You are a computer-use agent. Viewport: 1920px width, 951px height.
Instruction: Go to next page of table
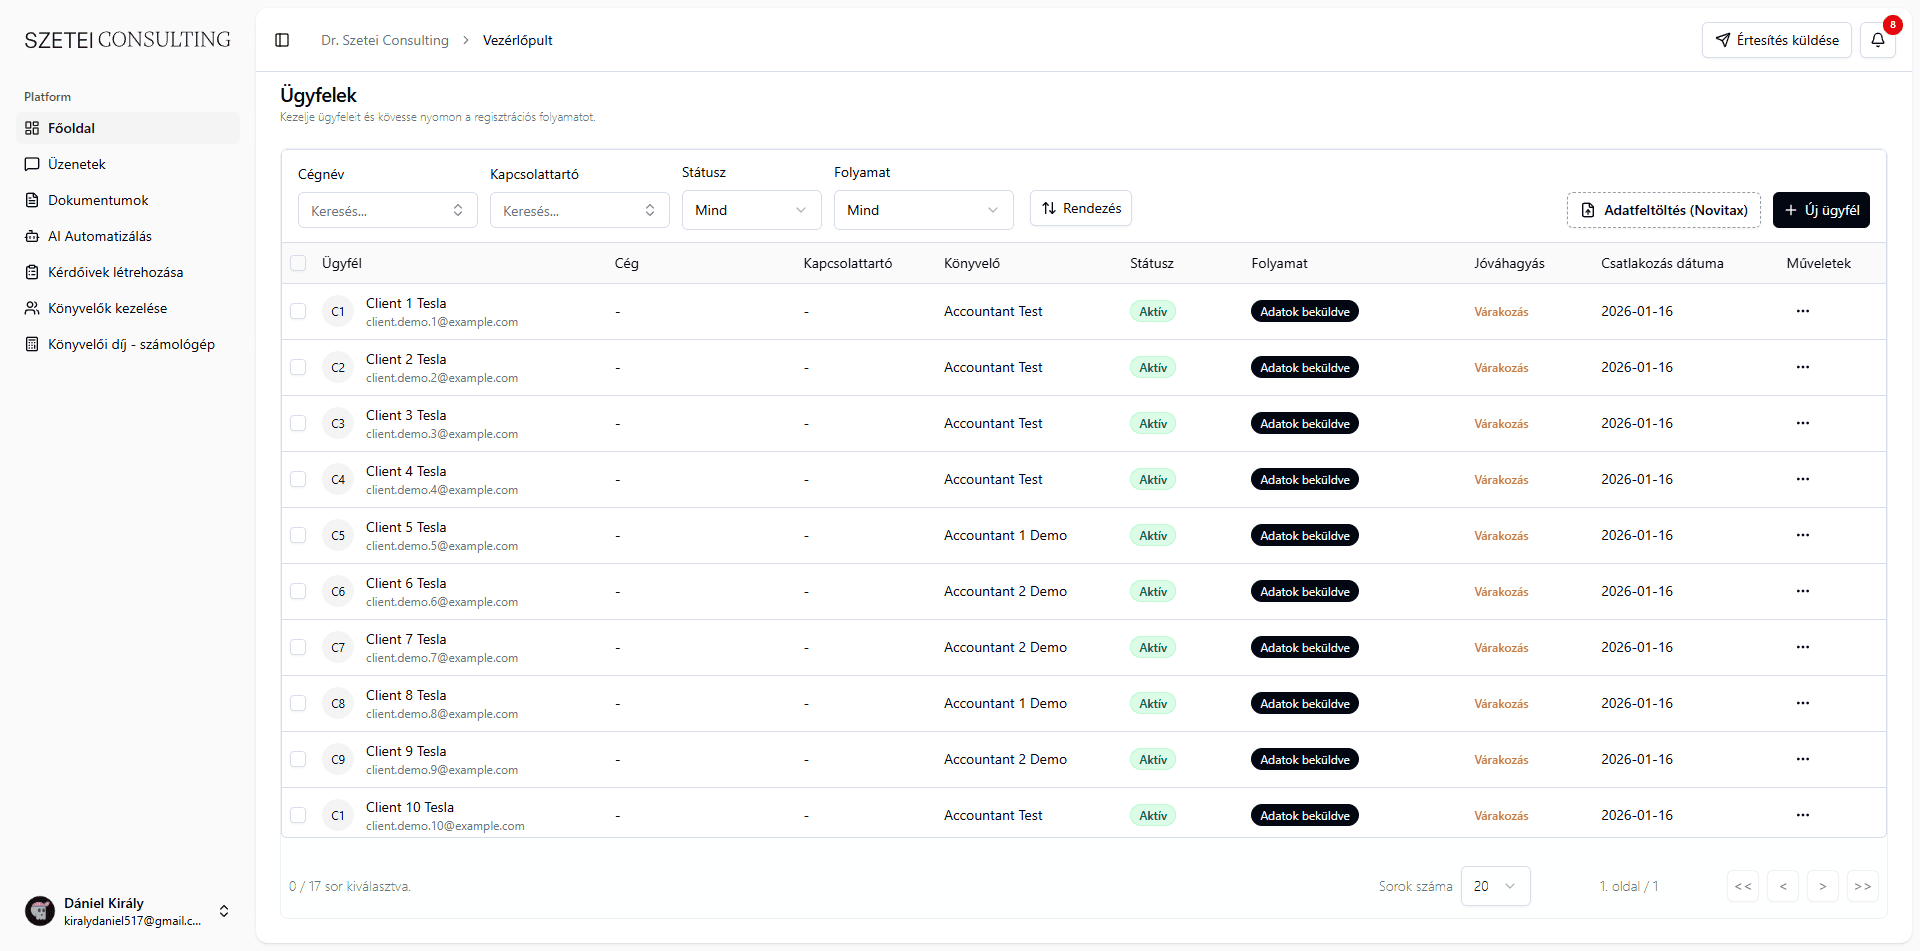1822,886
